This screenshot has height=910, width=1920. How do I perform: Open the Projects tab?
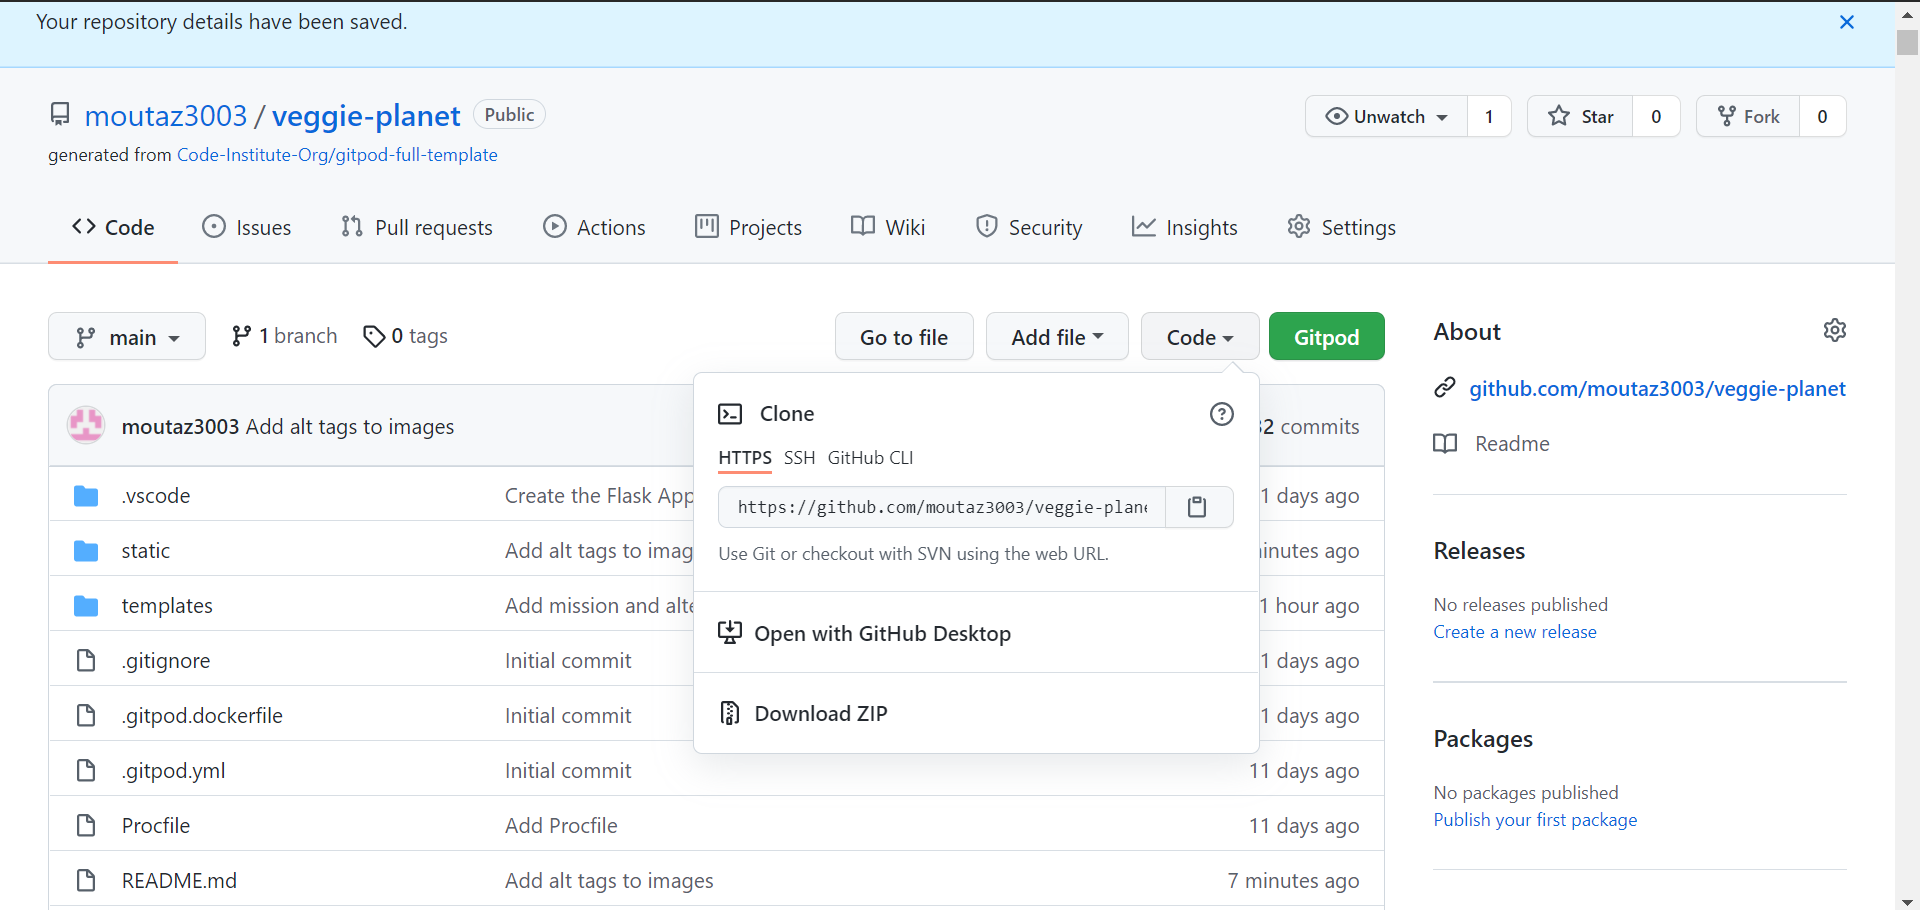pos(749,228)
